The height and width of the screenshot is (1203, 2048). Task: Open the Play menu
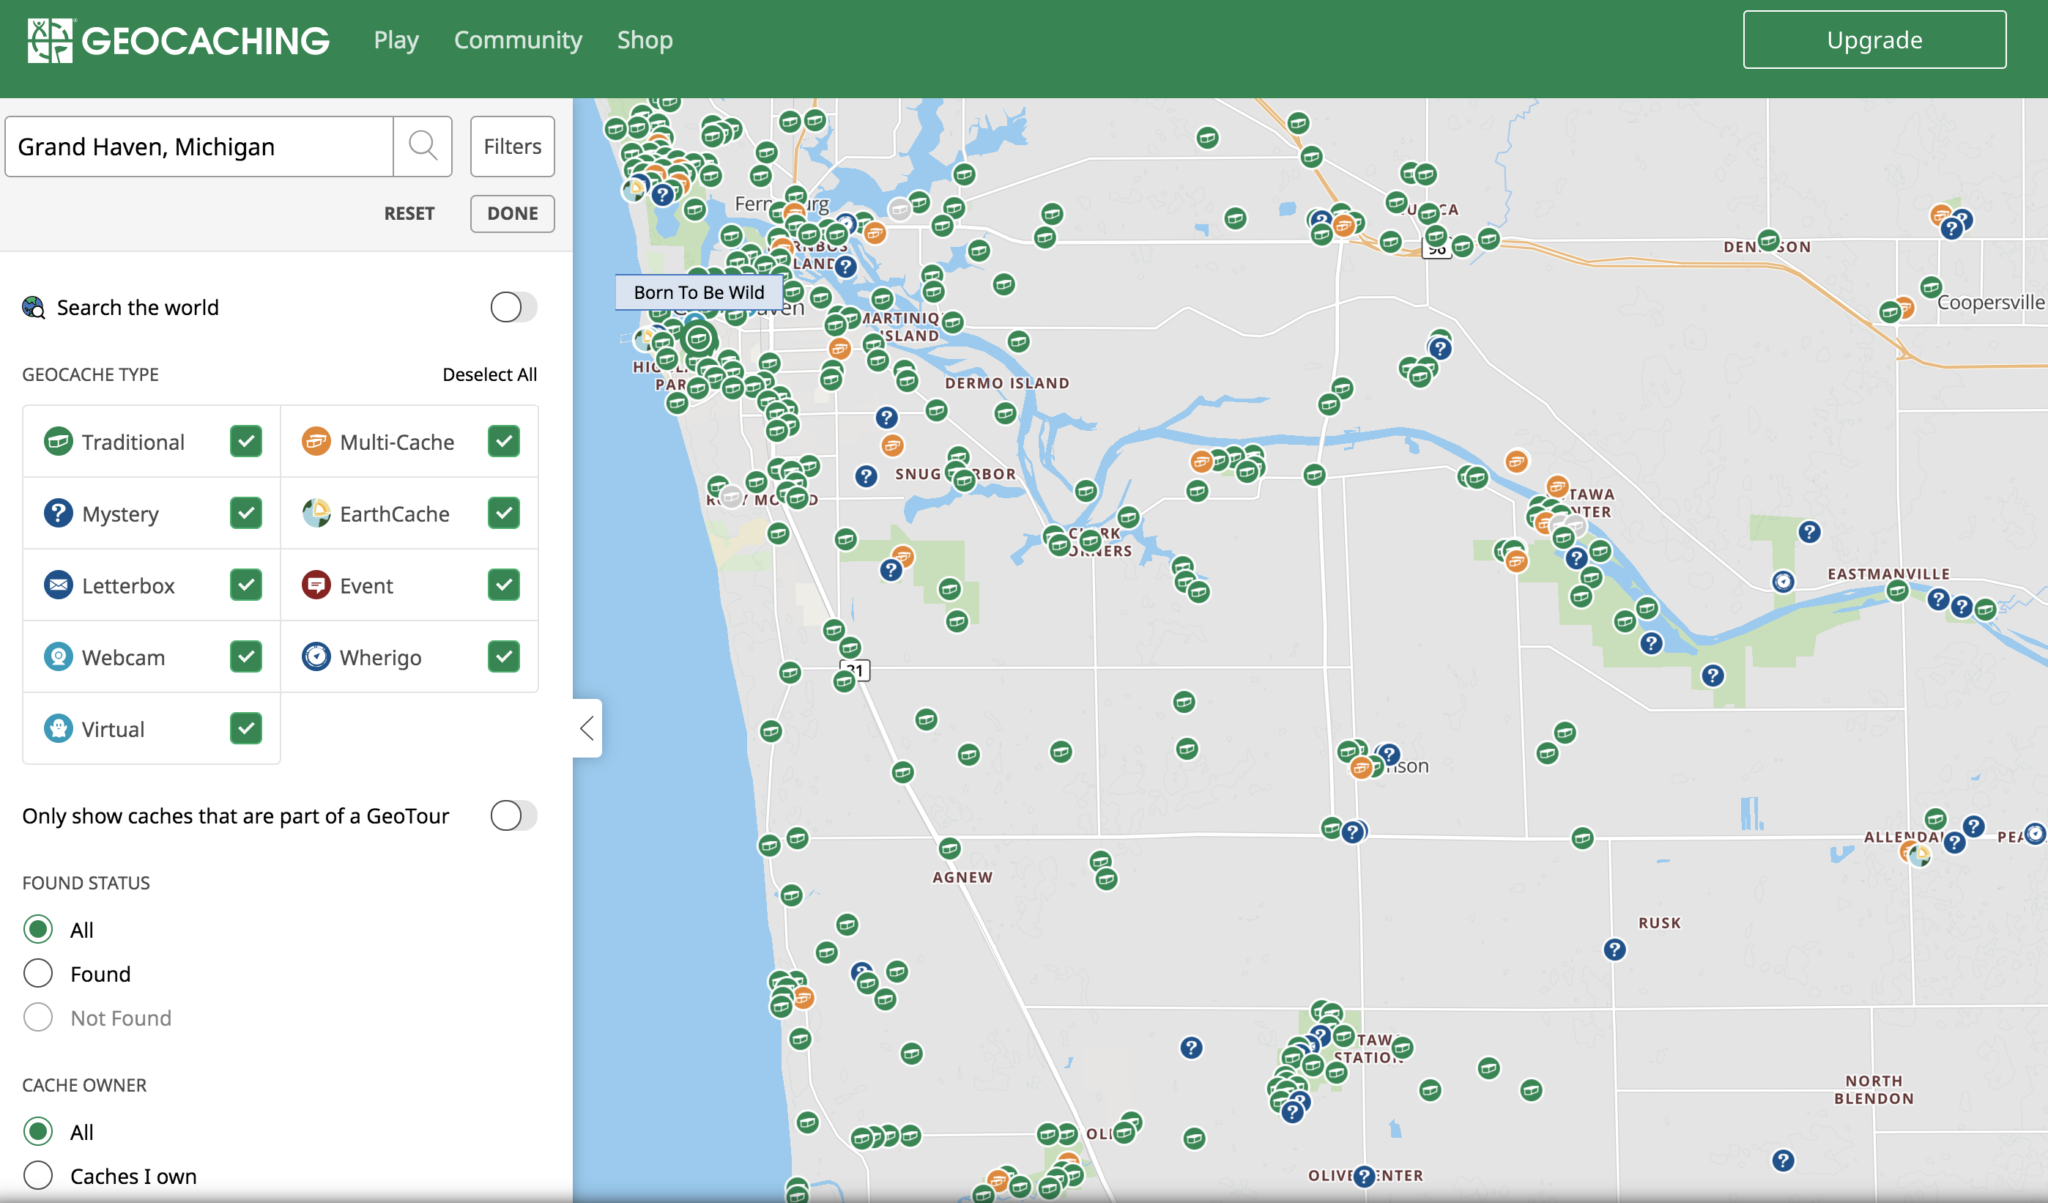(x=396, y=40)
